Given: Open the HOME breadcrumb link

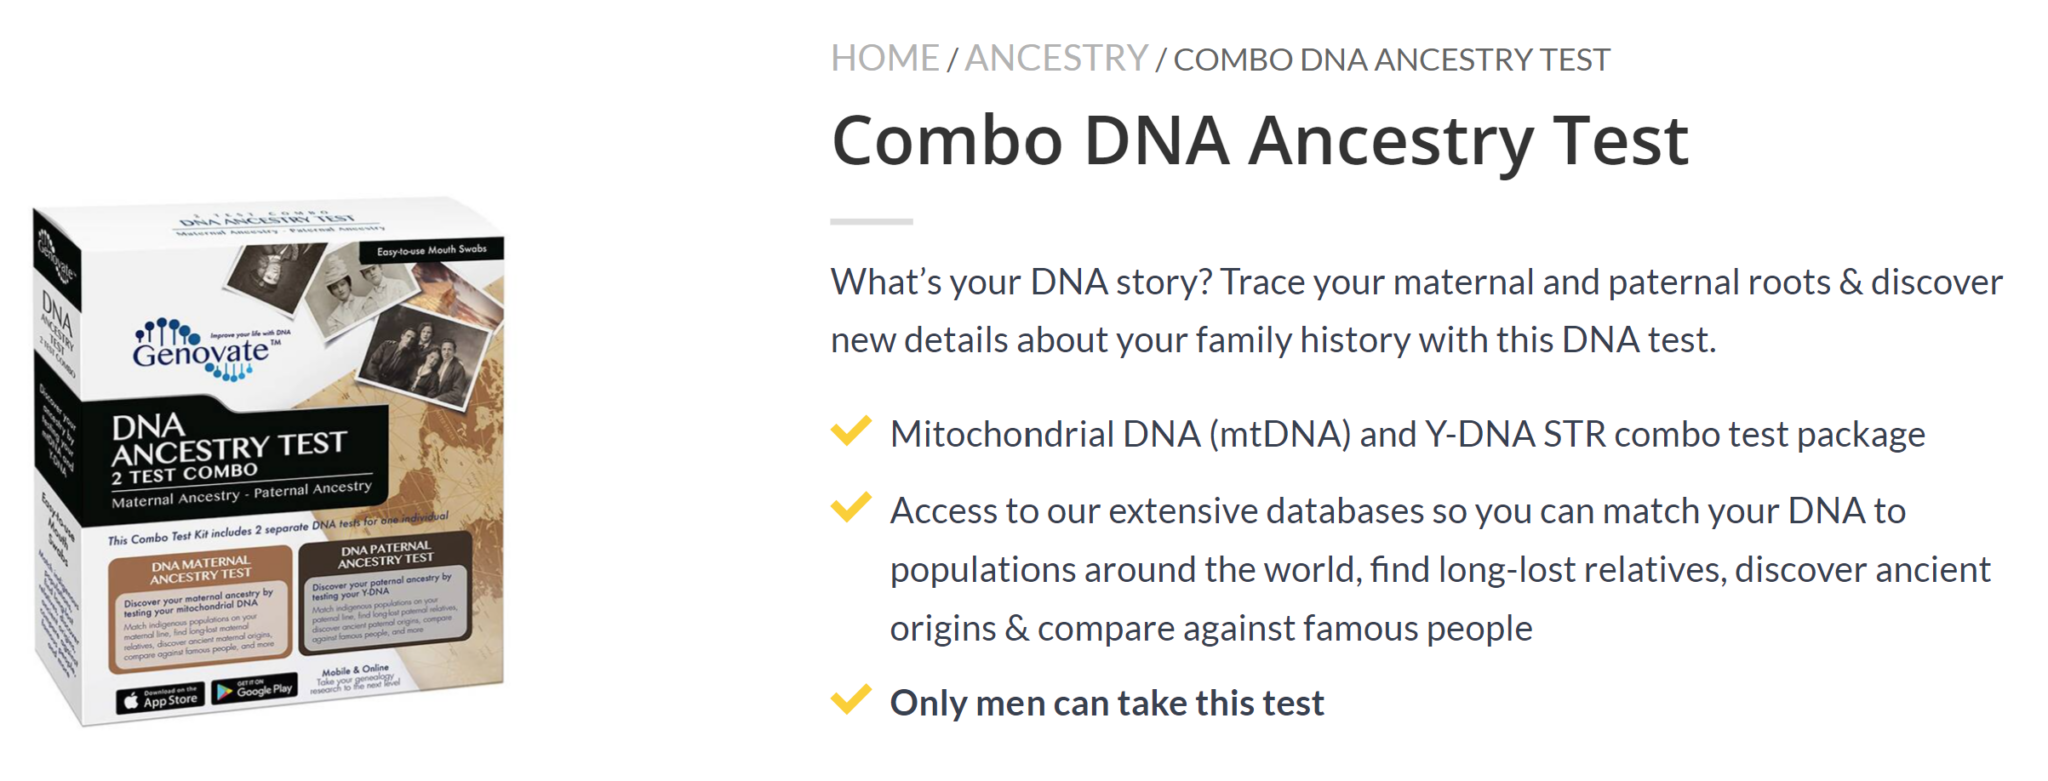Looking at the screenshot, I should (885, 59).
